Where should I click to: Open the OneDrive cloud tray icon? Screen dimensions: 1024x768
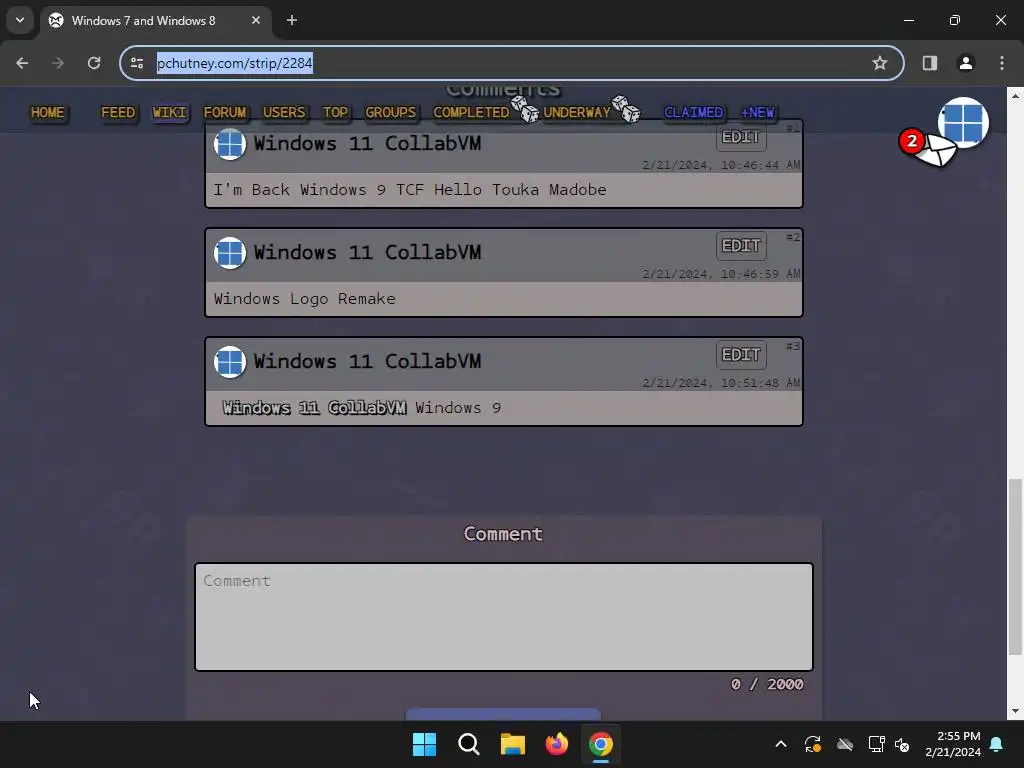845,744
